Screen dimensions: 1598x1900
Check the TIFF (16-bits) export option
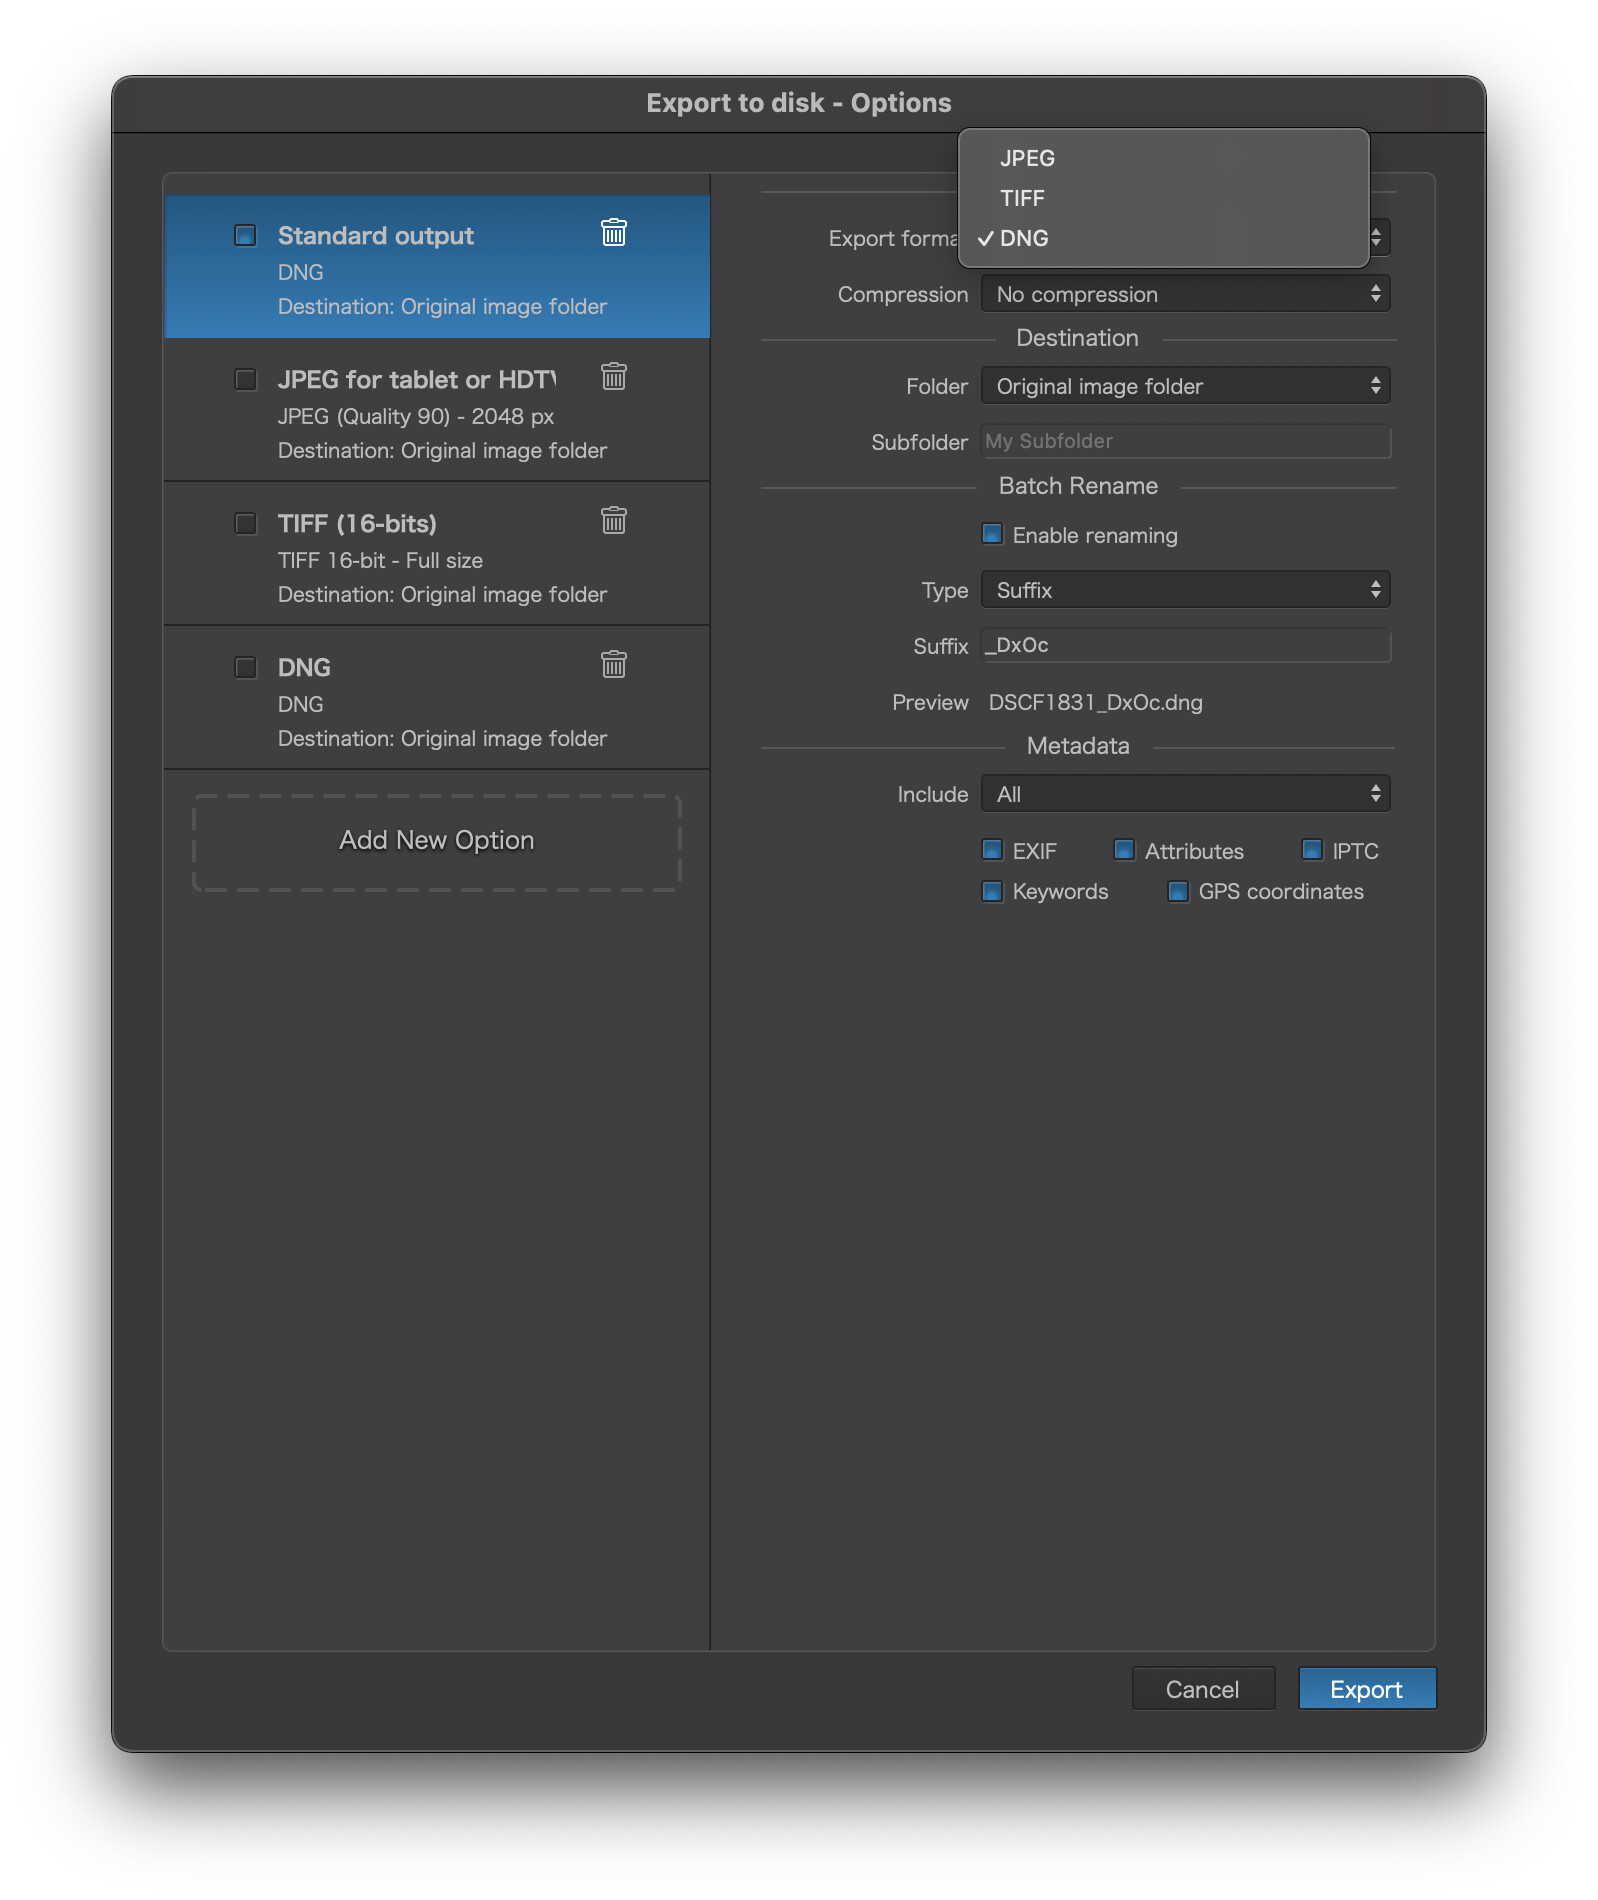(245, 523)
